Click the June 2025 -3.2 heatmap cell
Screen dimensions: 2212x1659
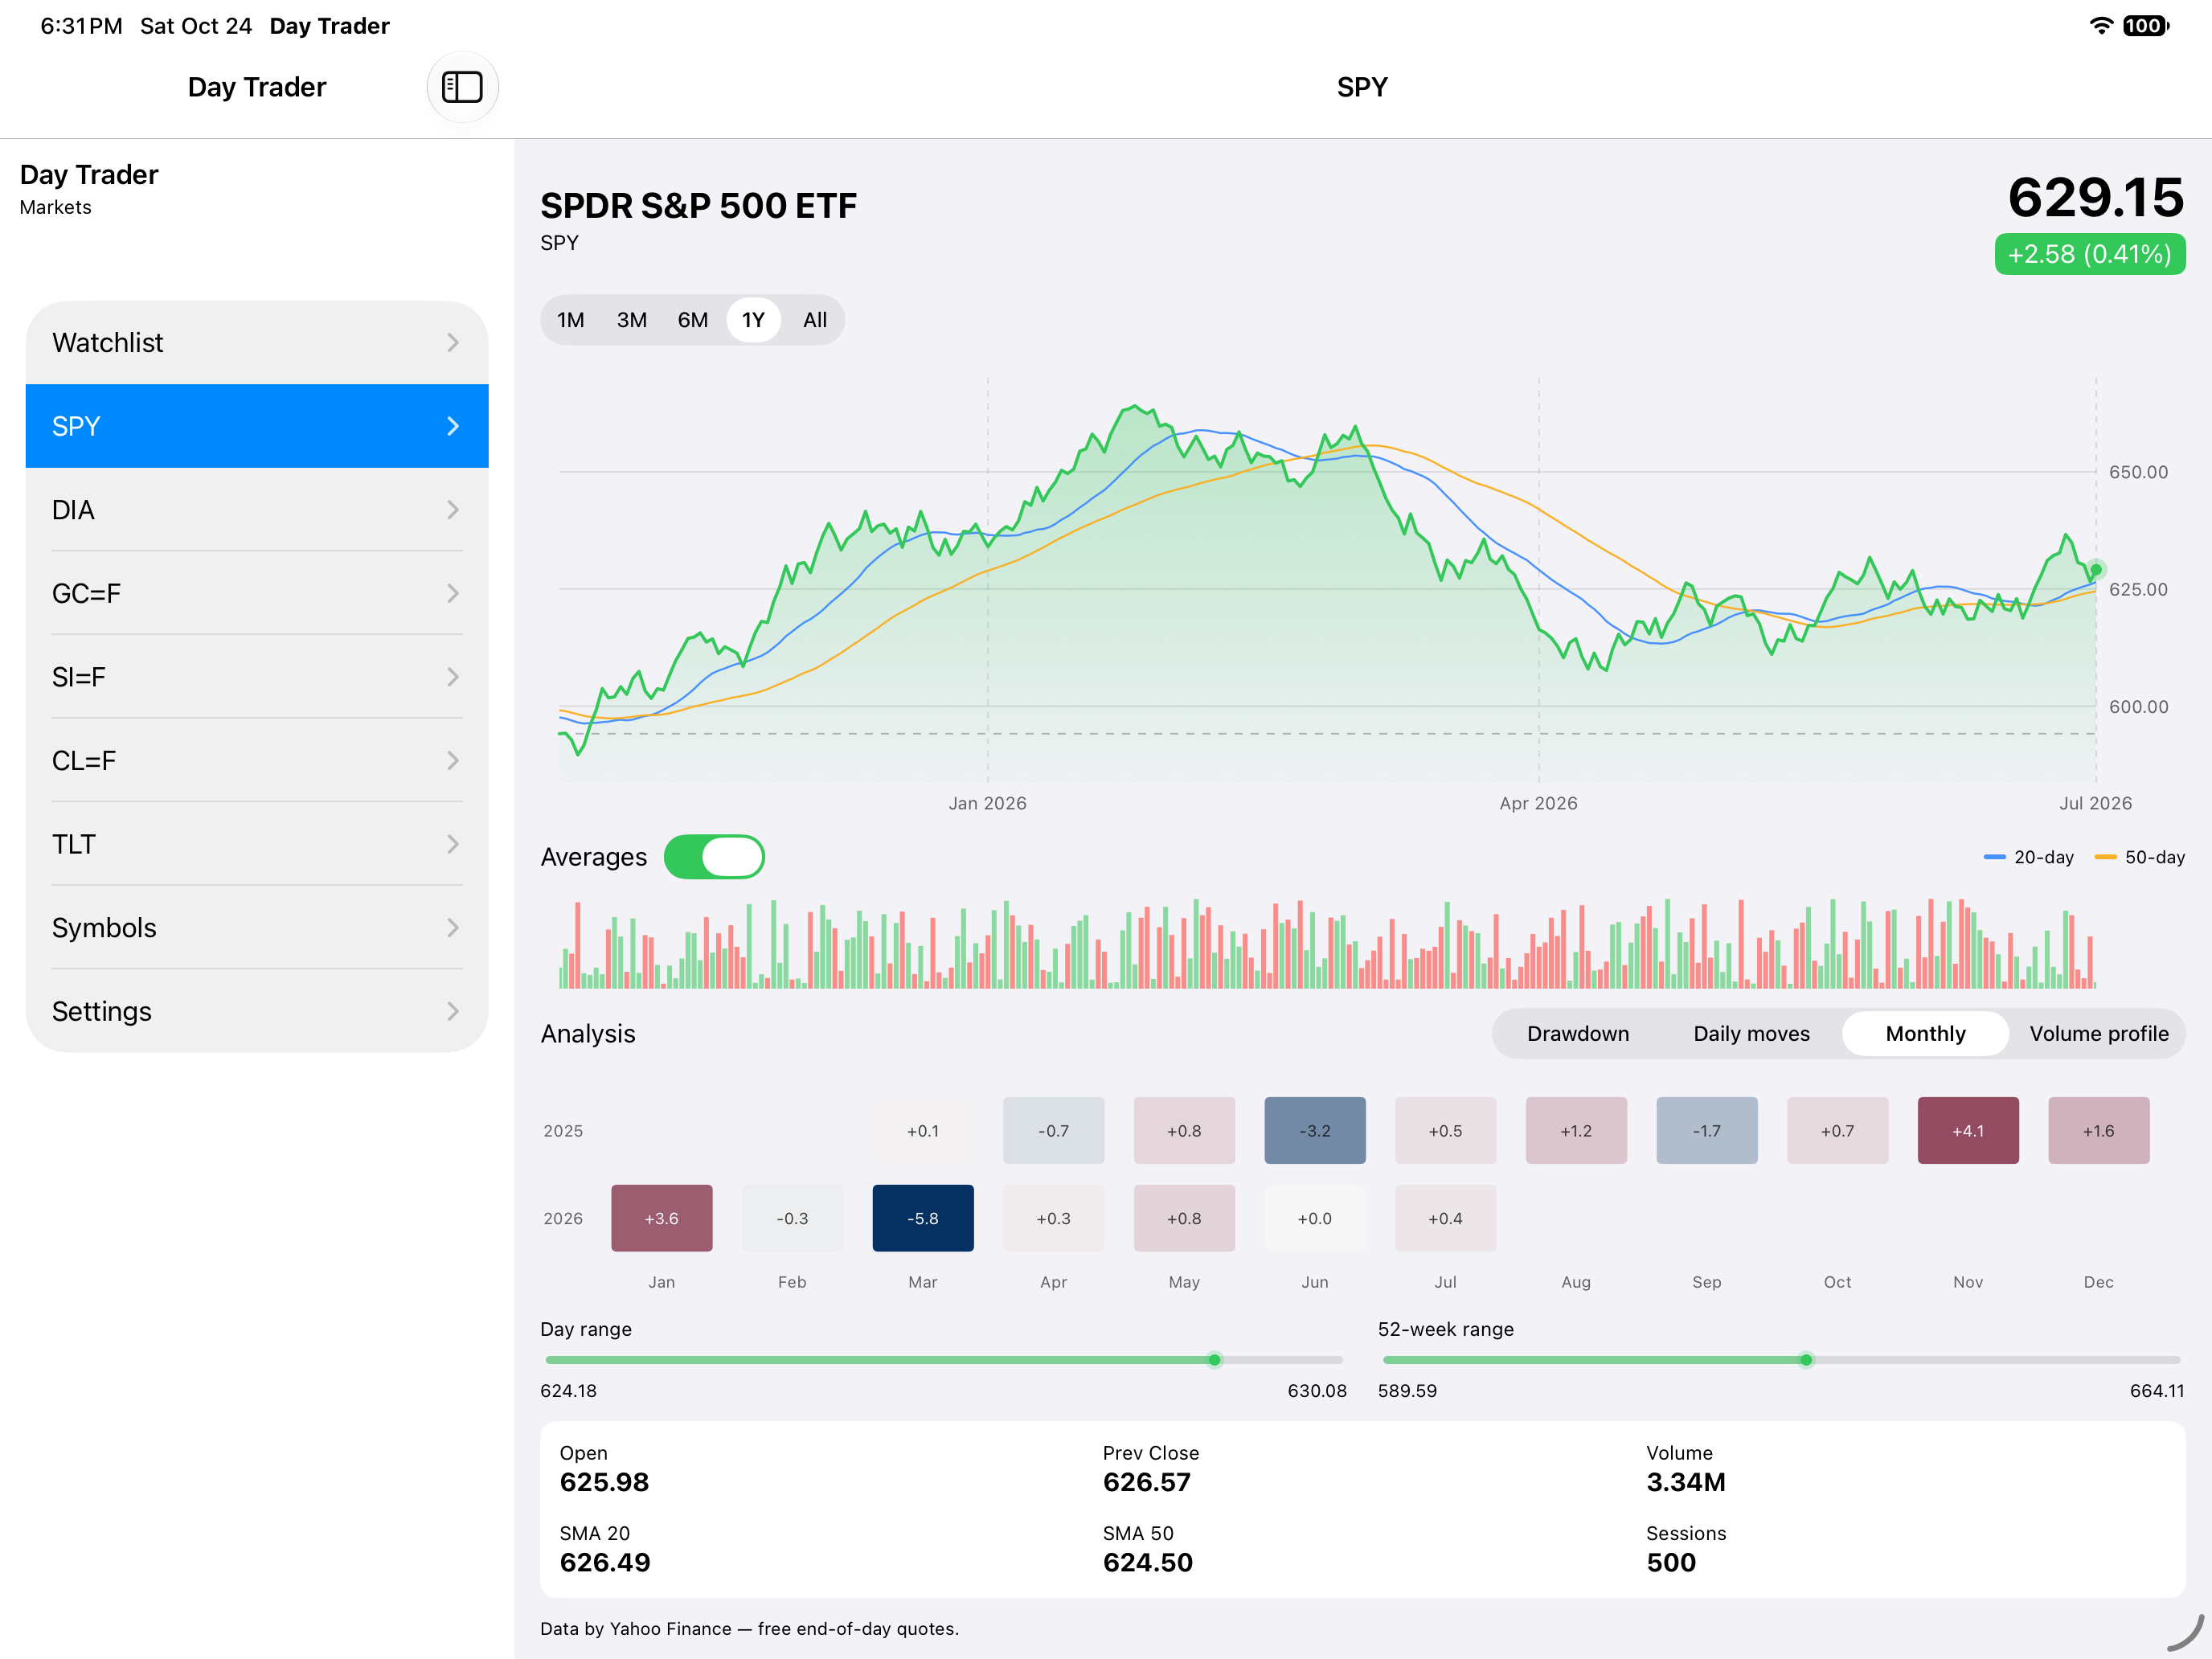1315,1131
